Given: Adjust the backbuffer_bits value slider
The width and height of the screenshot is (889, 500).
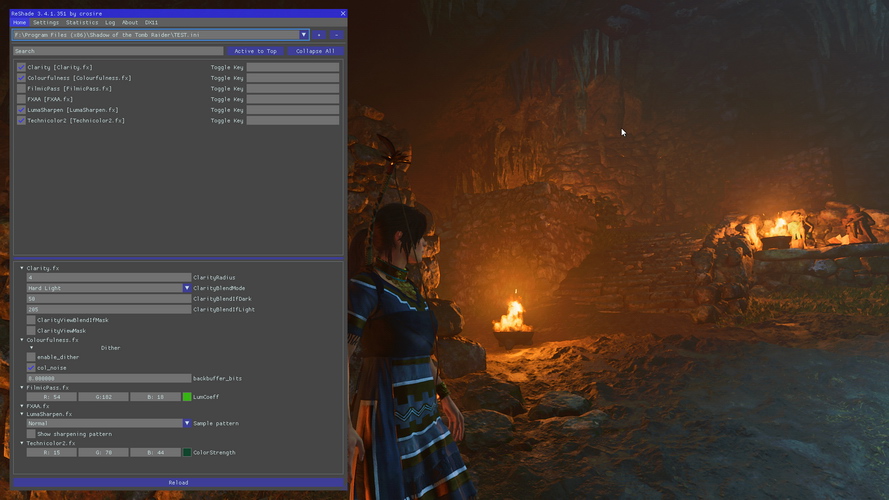Looking at the screenshot, I should (108, 378).
